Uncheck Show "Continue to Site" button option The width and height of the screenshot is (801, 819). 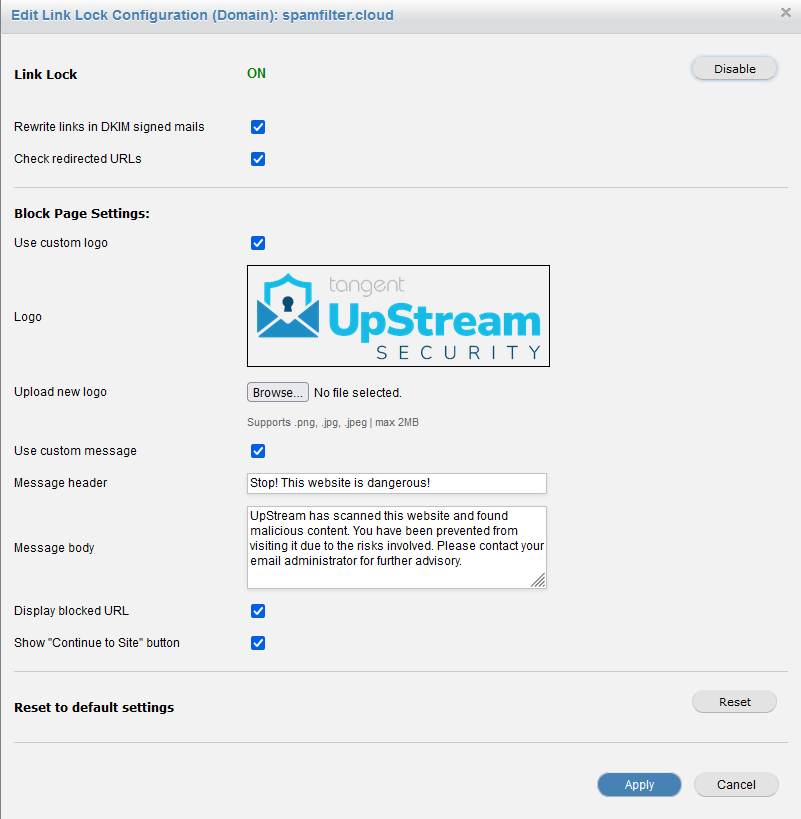pyautogui.click(x=258, y=643)
